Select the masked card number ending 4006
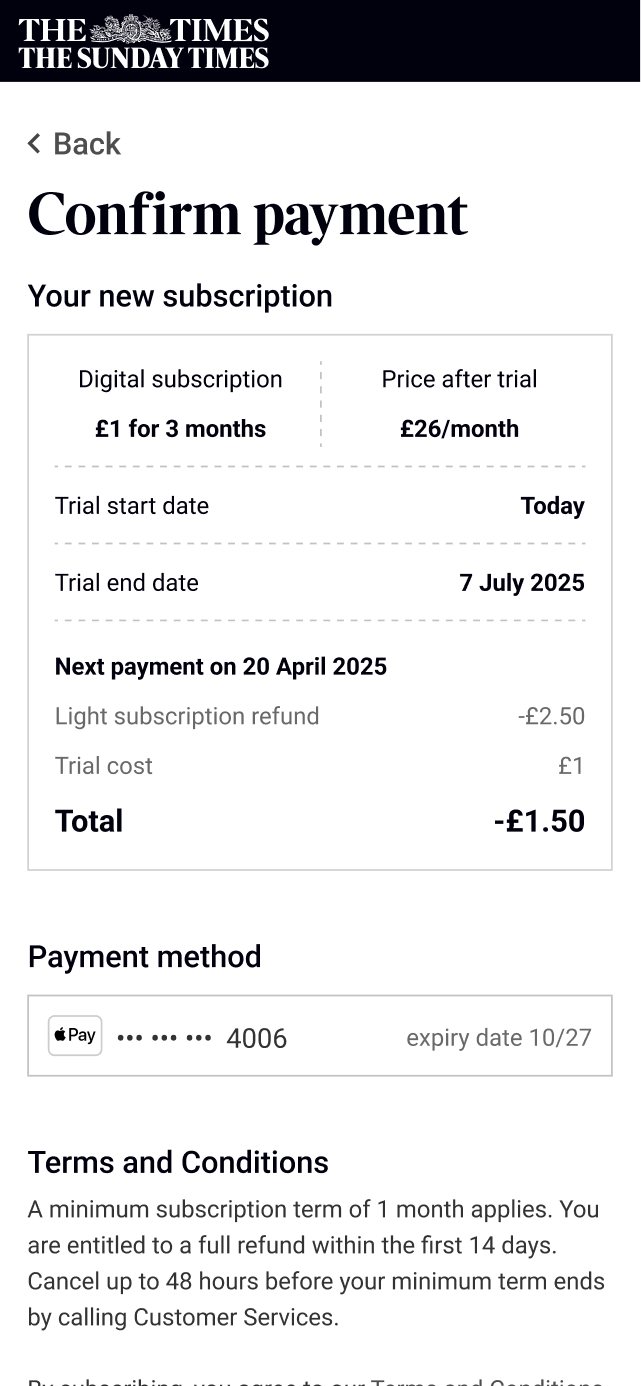This screenshot has width=641, height=1386. coord(202,1038)
